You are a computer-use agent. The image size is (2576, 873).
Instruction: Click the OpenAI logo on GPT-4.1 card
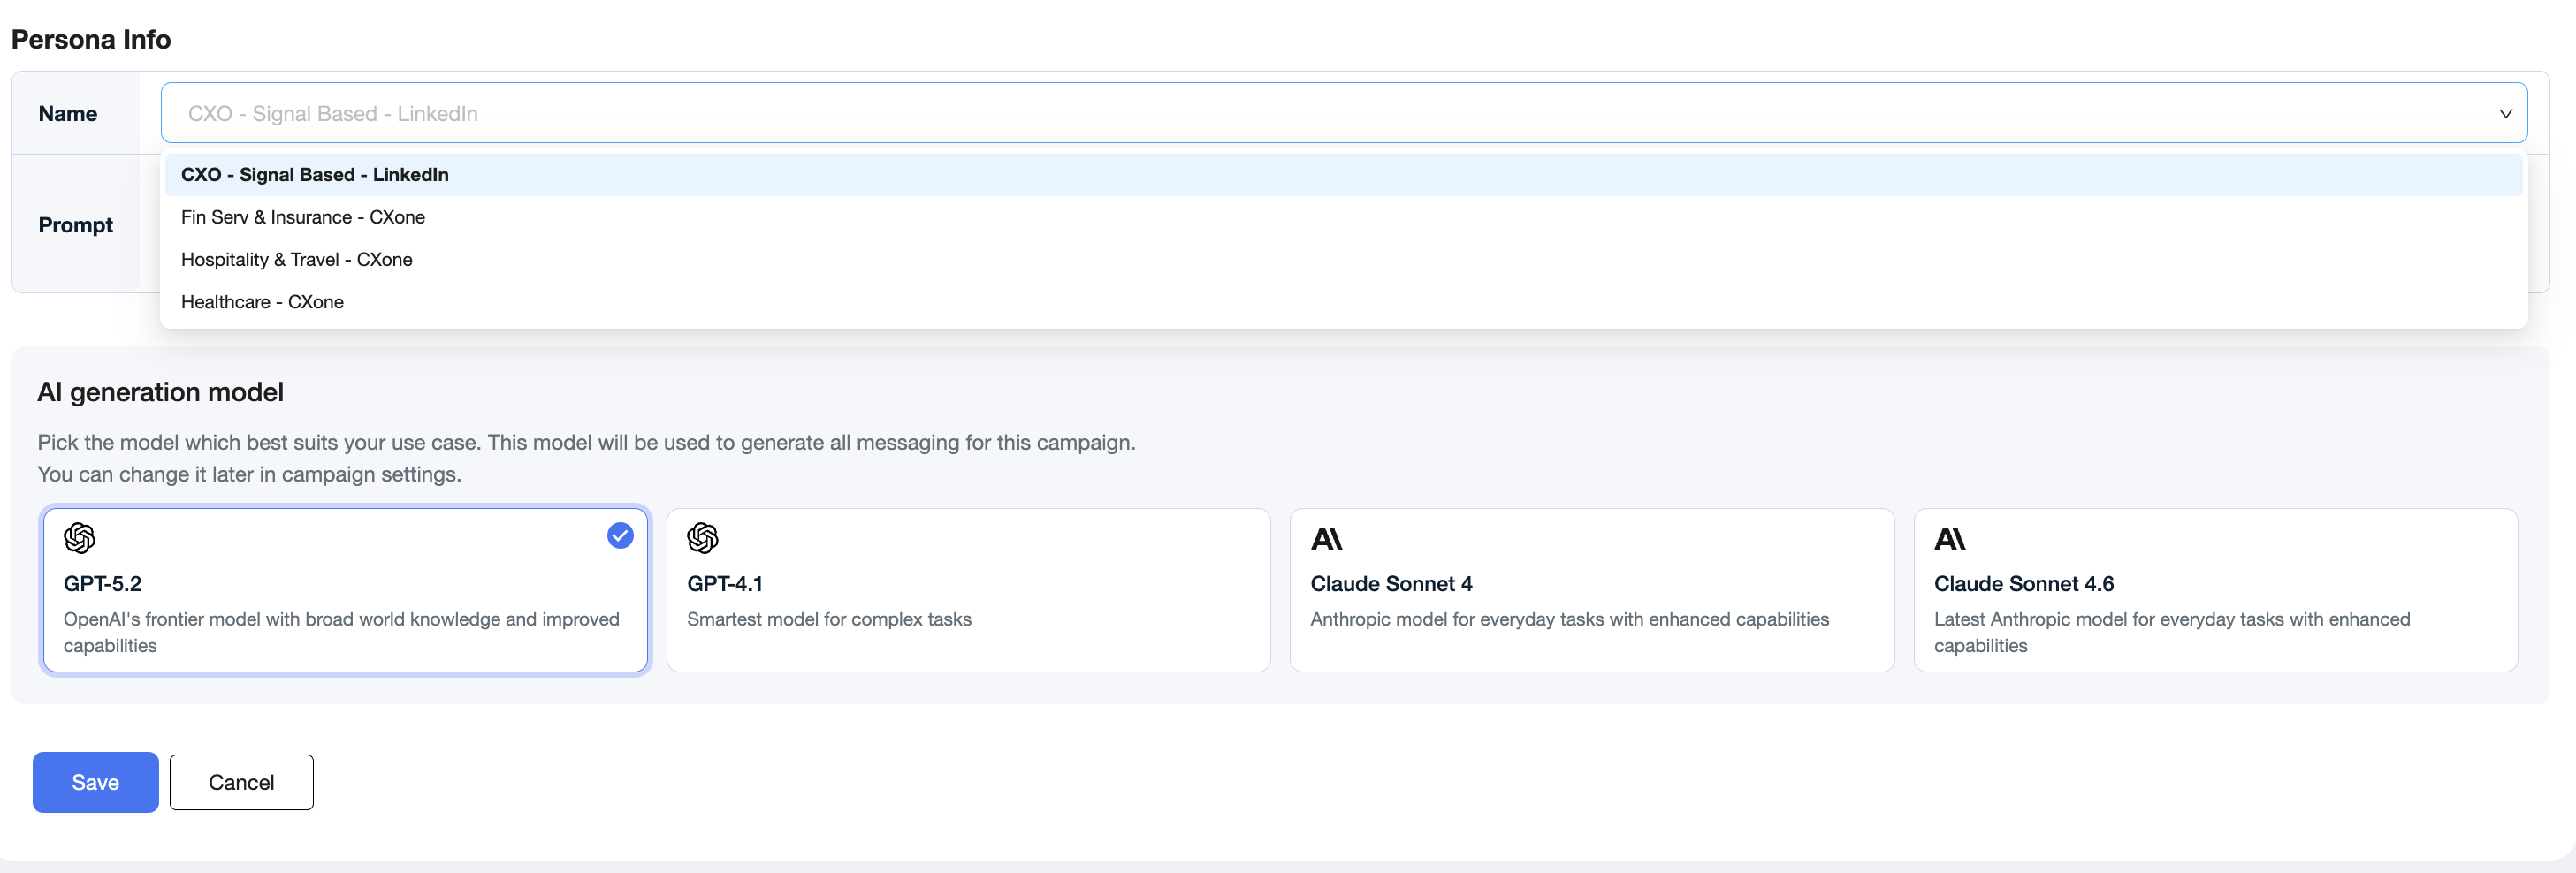703,538
